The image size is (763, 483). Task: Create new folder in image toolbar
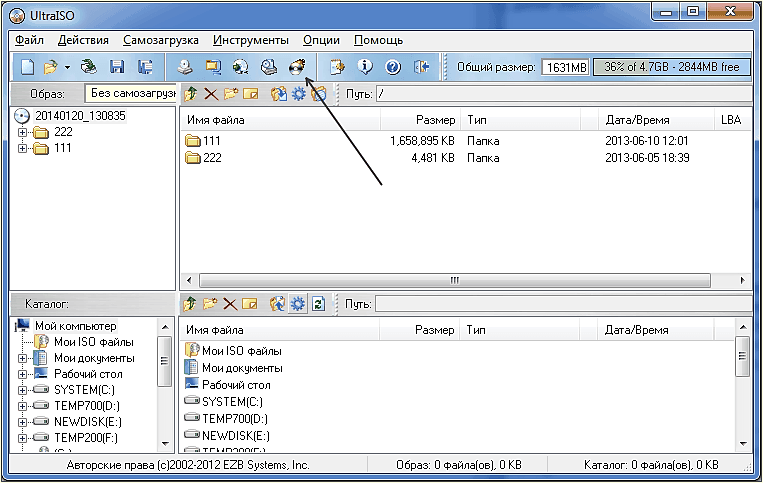pos(231,93)
